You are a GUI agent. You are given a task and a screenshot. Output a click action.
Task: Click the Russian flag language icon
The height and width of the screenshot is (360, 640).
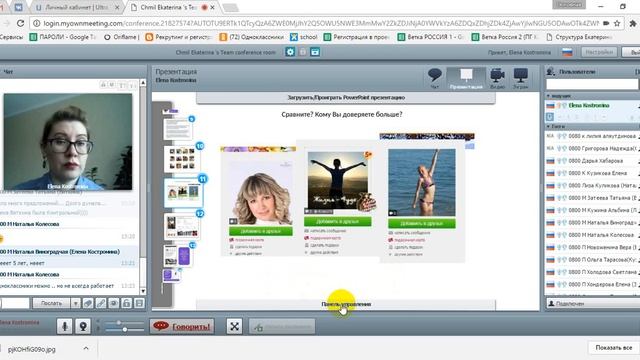coord(567,52)
